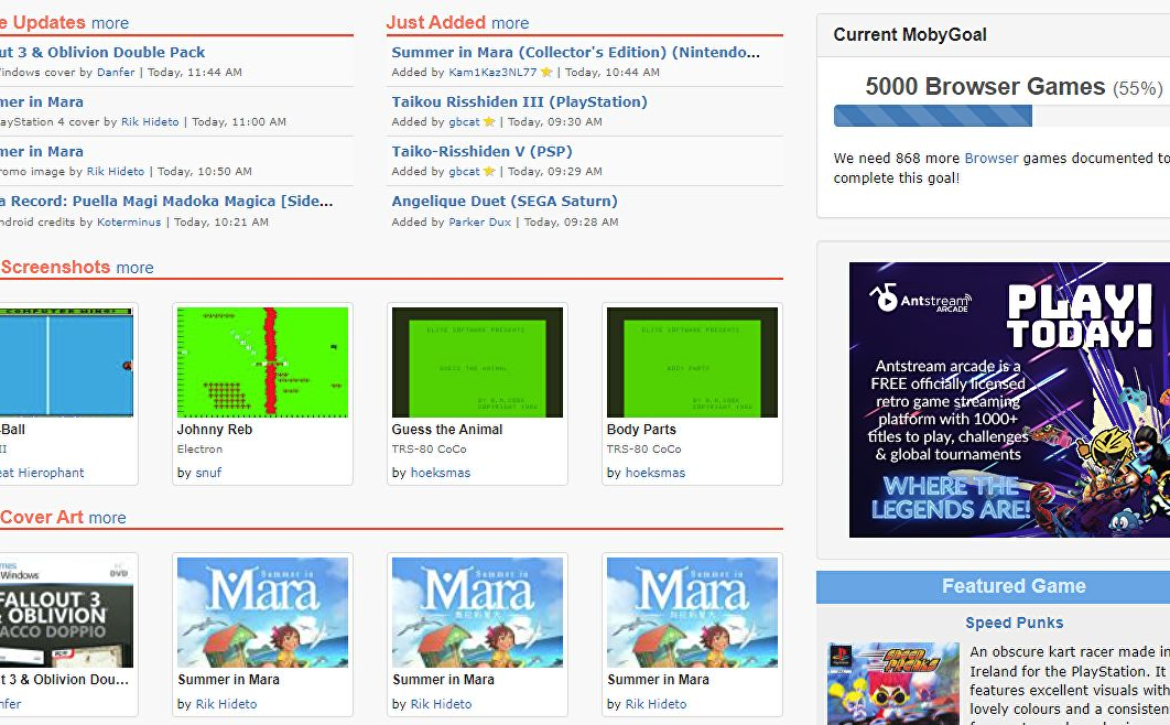Click the Just Added section heading
Viewport: 1170px width, 725px height.
[436, 22]
